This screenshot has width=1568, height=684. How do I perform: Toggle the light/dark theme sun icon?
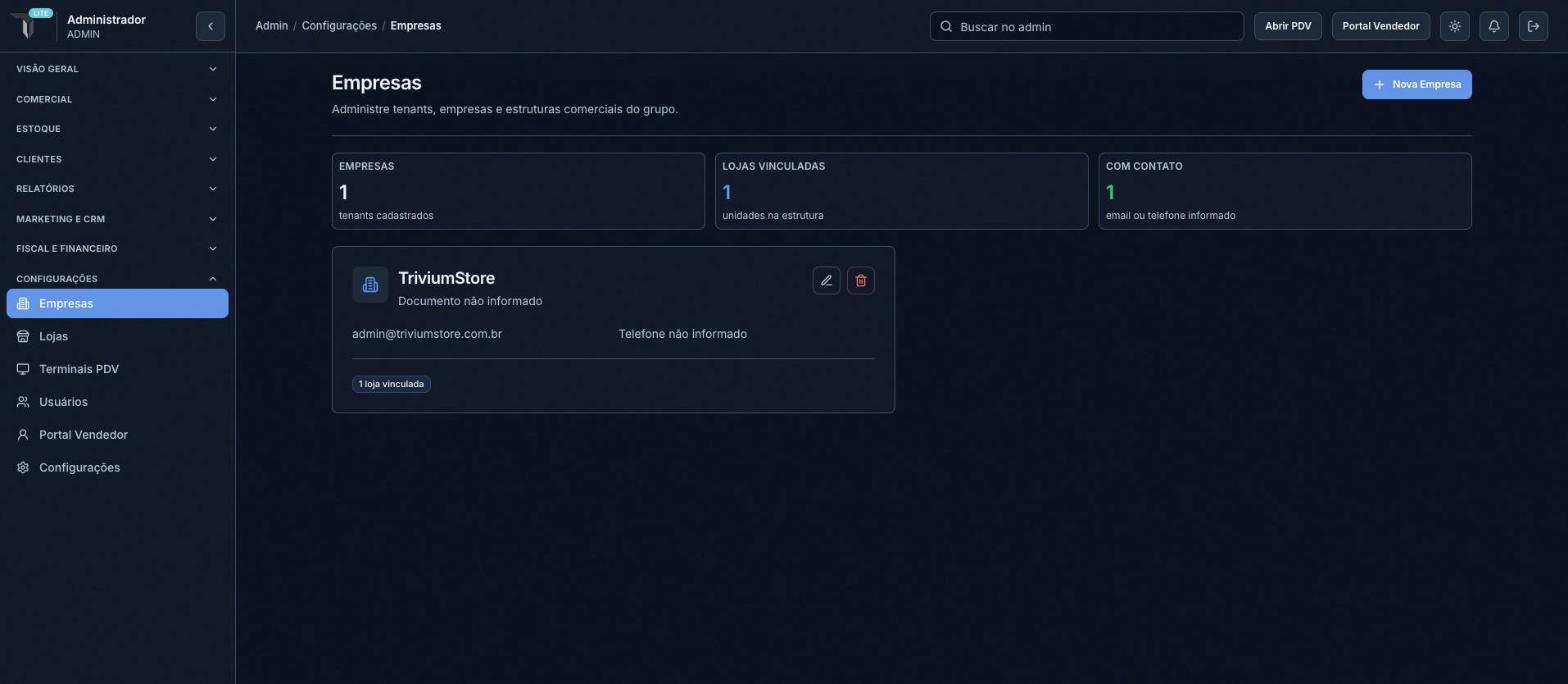(x=1455, y=26)
